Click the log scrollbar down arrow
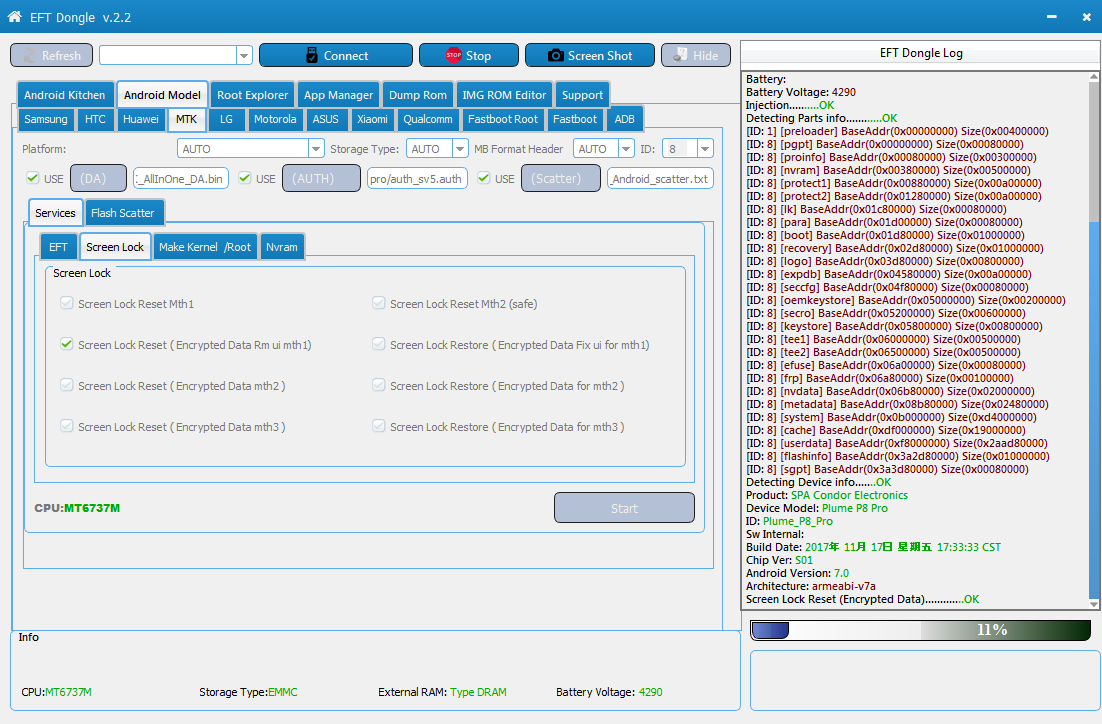The height and width of the screenshot is (724, 1102). coord(1094,604)
